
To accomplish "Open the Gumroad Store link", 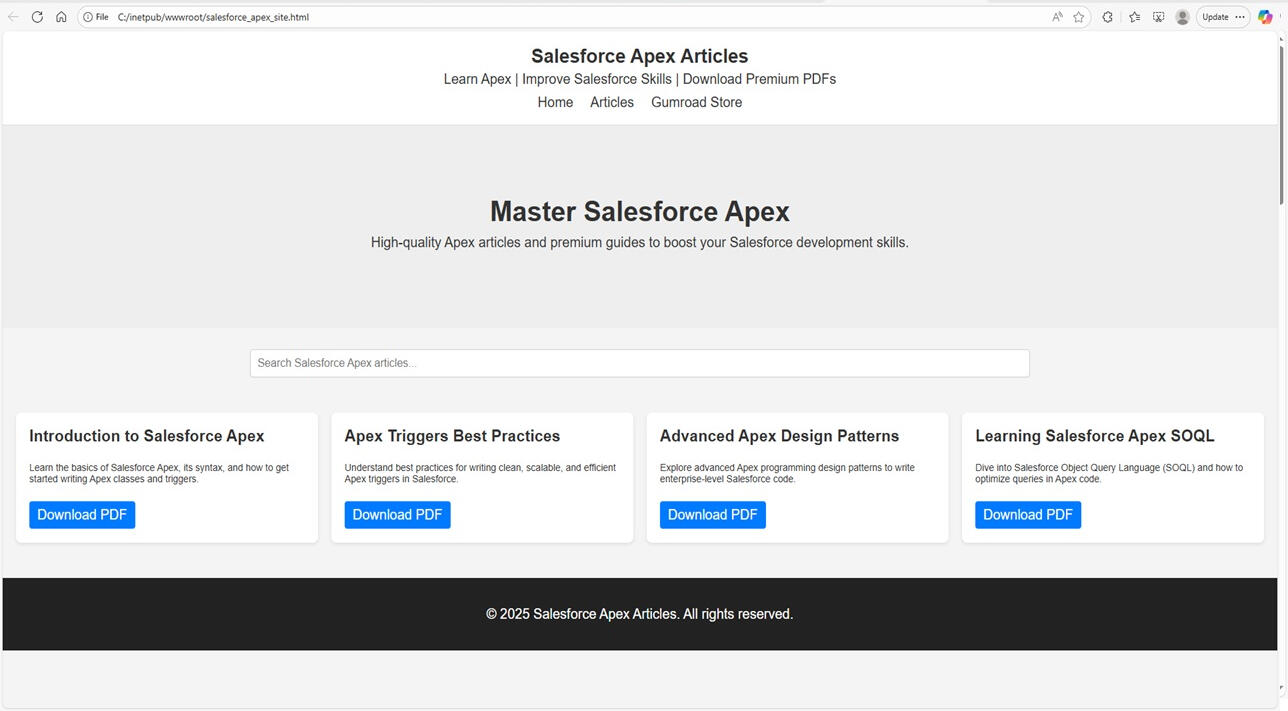I will [696, 102].
